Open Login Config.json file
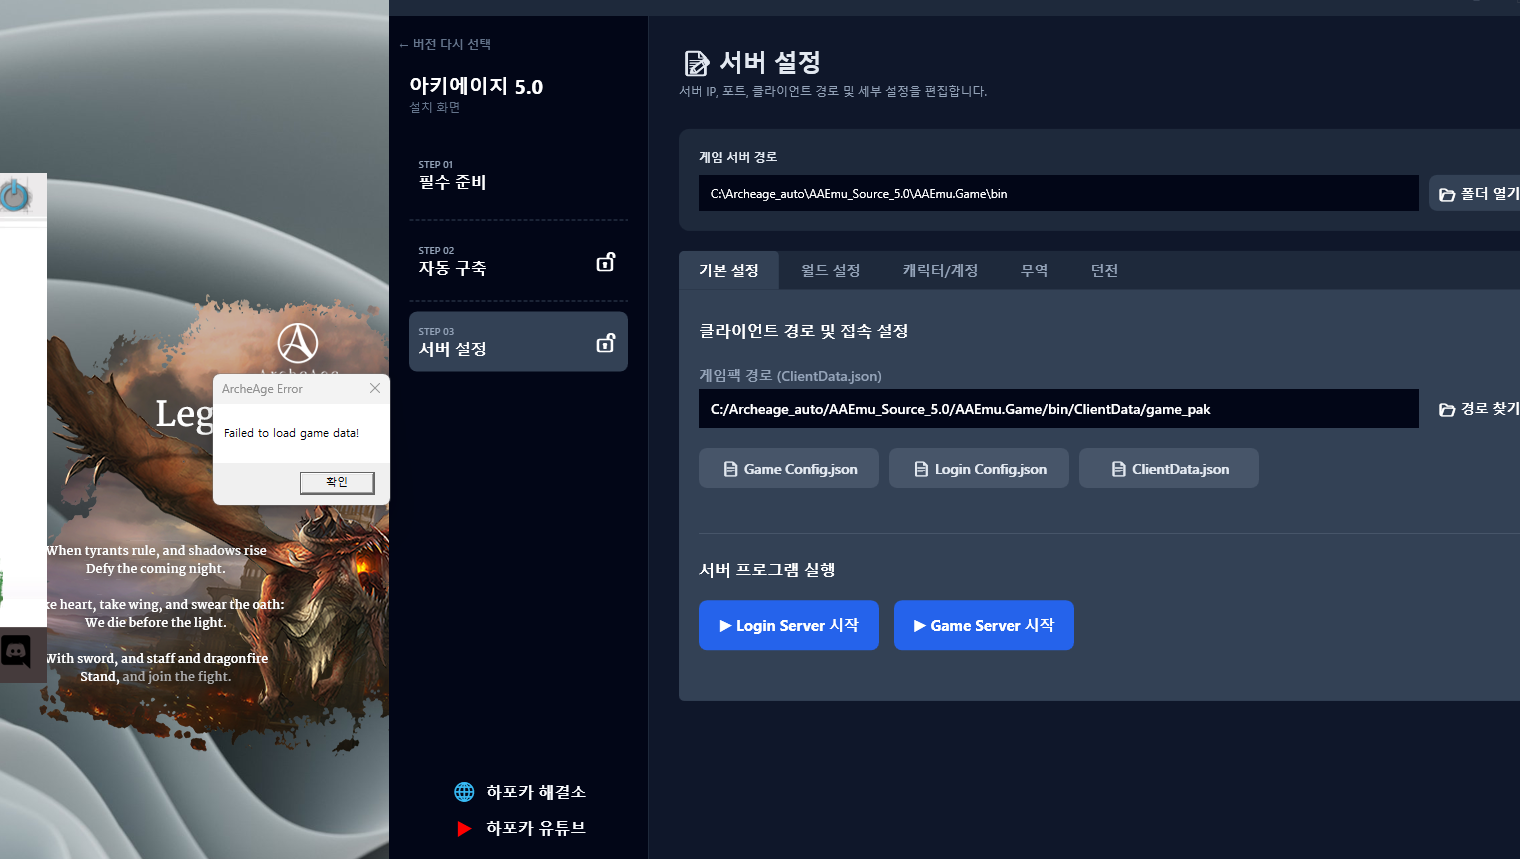The height and width of the screenshot is (859, 1520). [979, 468]
